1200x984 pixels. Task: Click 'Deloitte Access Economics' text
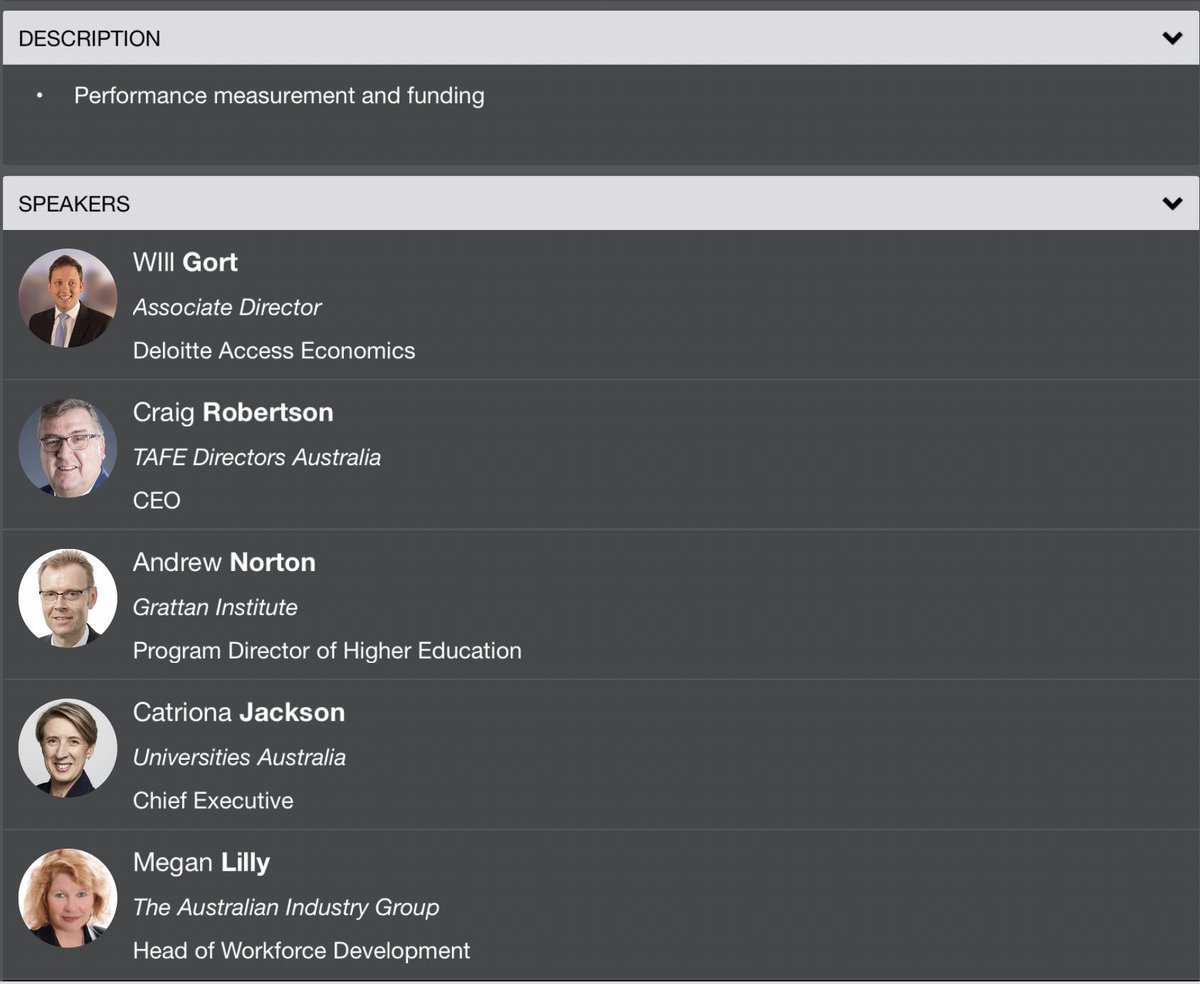coord(274,351)
